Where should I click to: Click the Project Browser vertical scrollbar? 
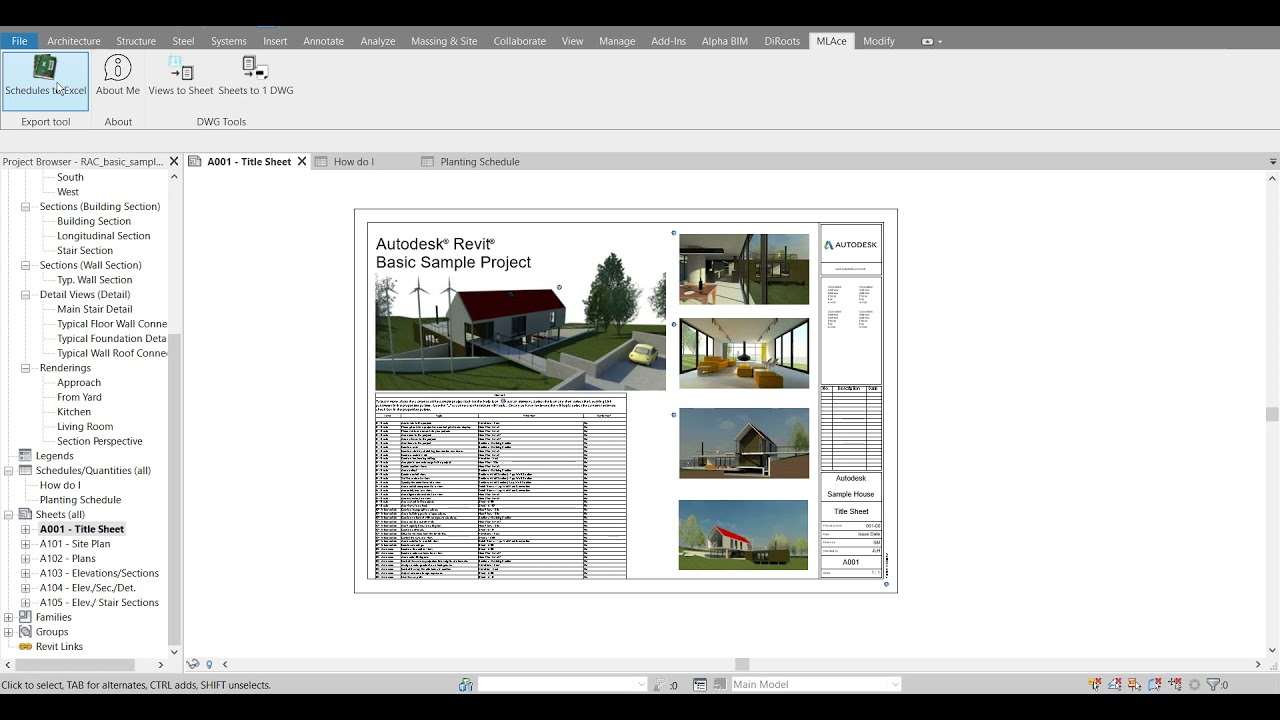click(174, 490)
